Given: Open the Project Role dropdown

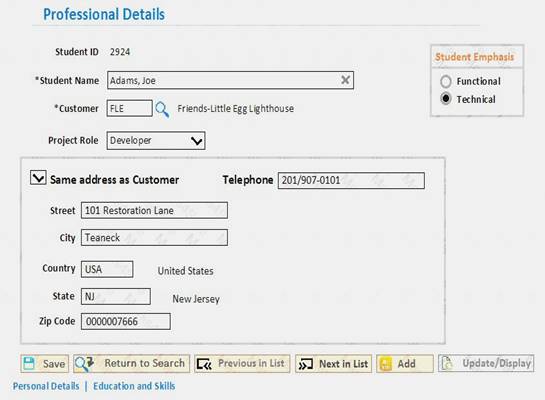Looking at the screenshot, I should click(156, 140).
